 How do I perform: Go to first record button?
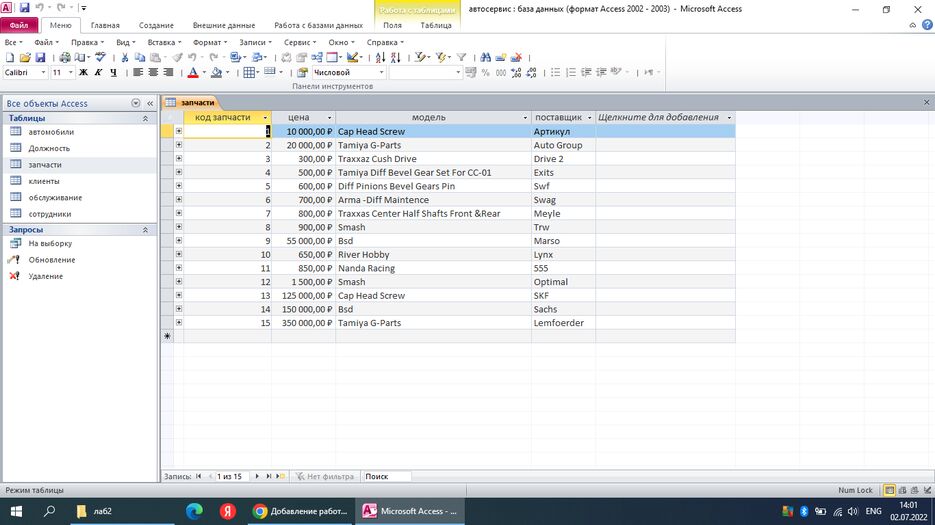[x=199, y=476]
